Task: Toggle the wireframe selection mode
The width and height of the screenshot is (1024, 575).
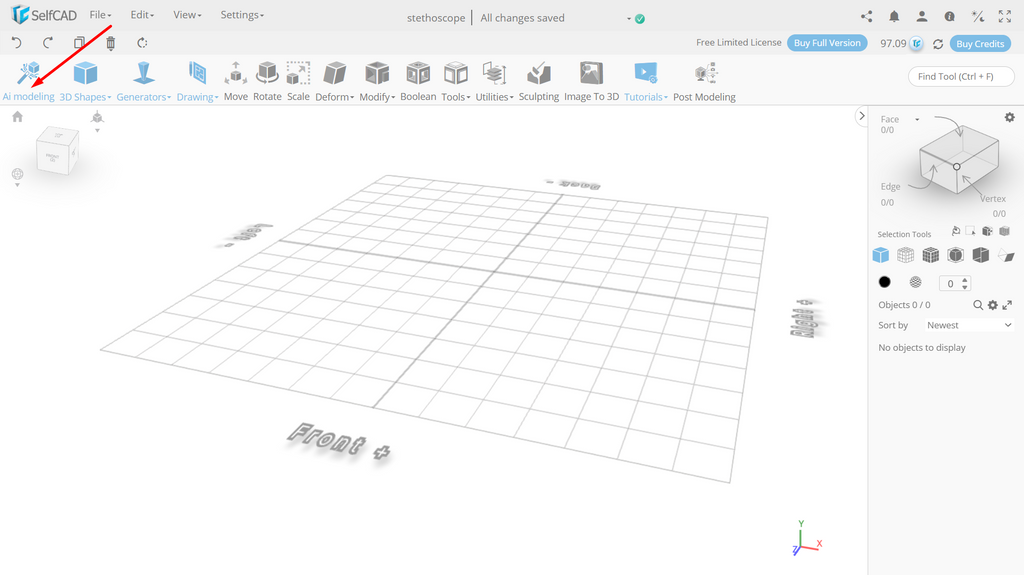Action: coord(905,255)
